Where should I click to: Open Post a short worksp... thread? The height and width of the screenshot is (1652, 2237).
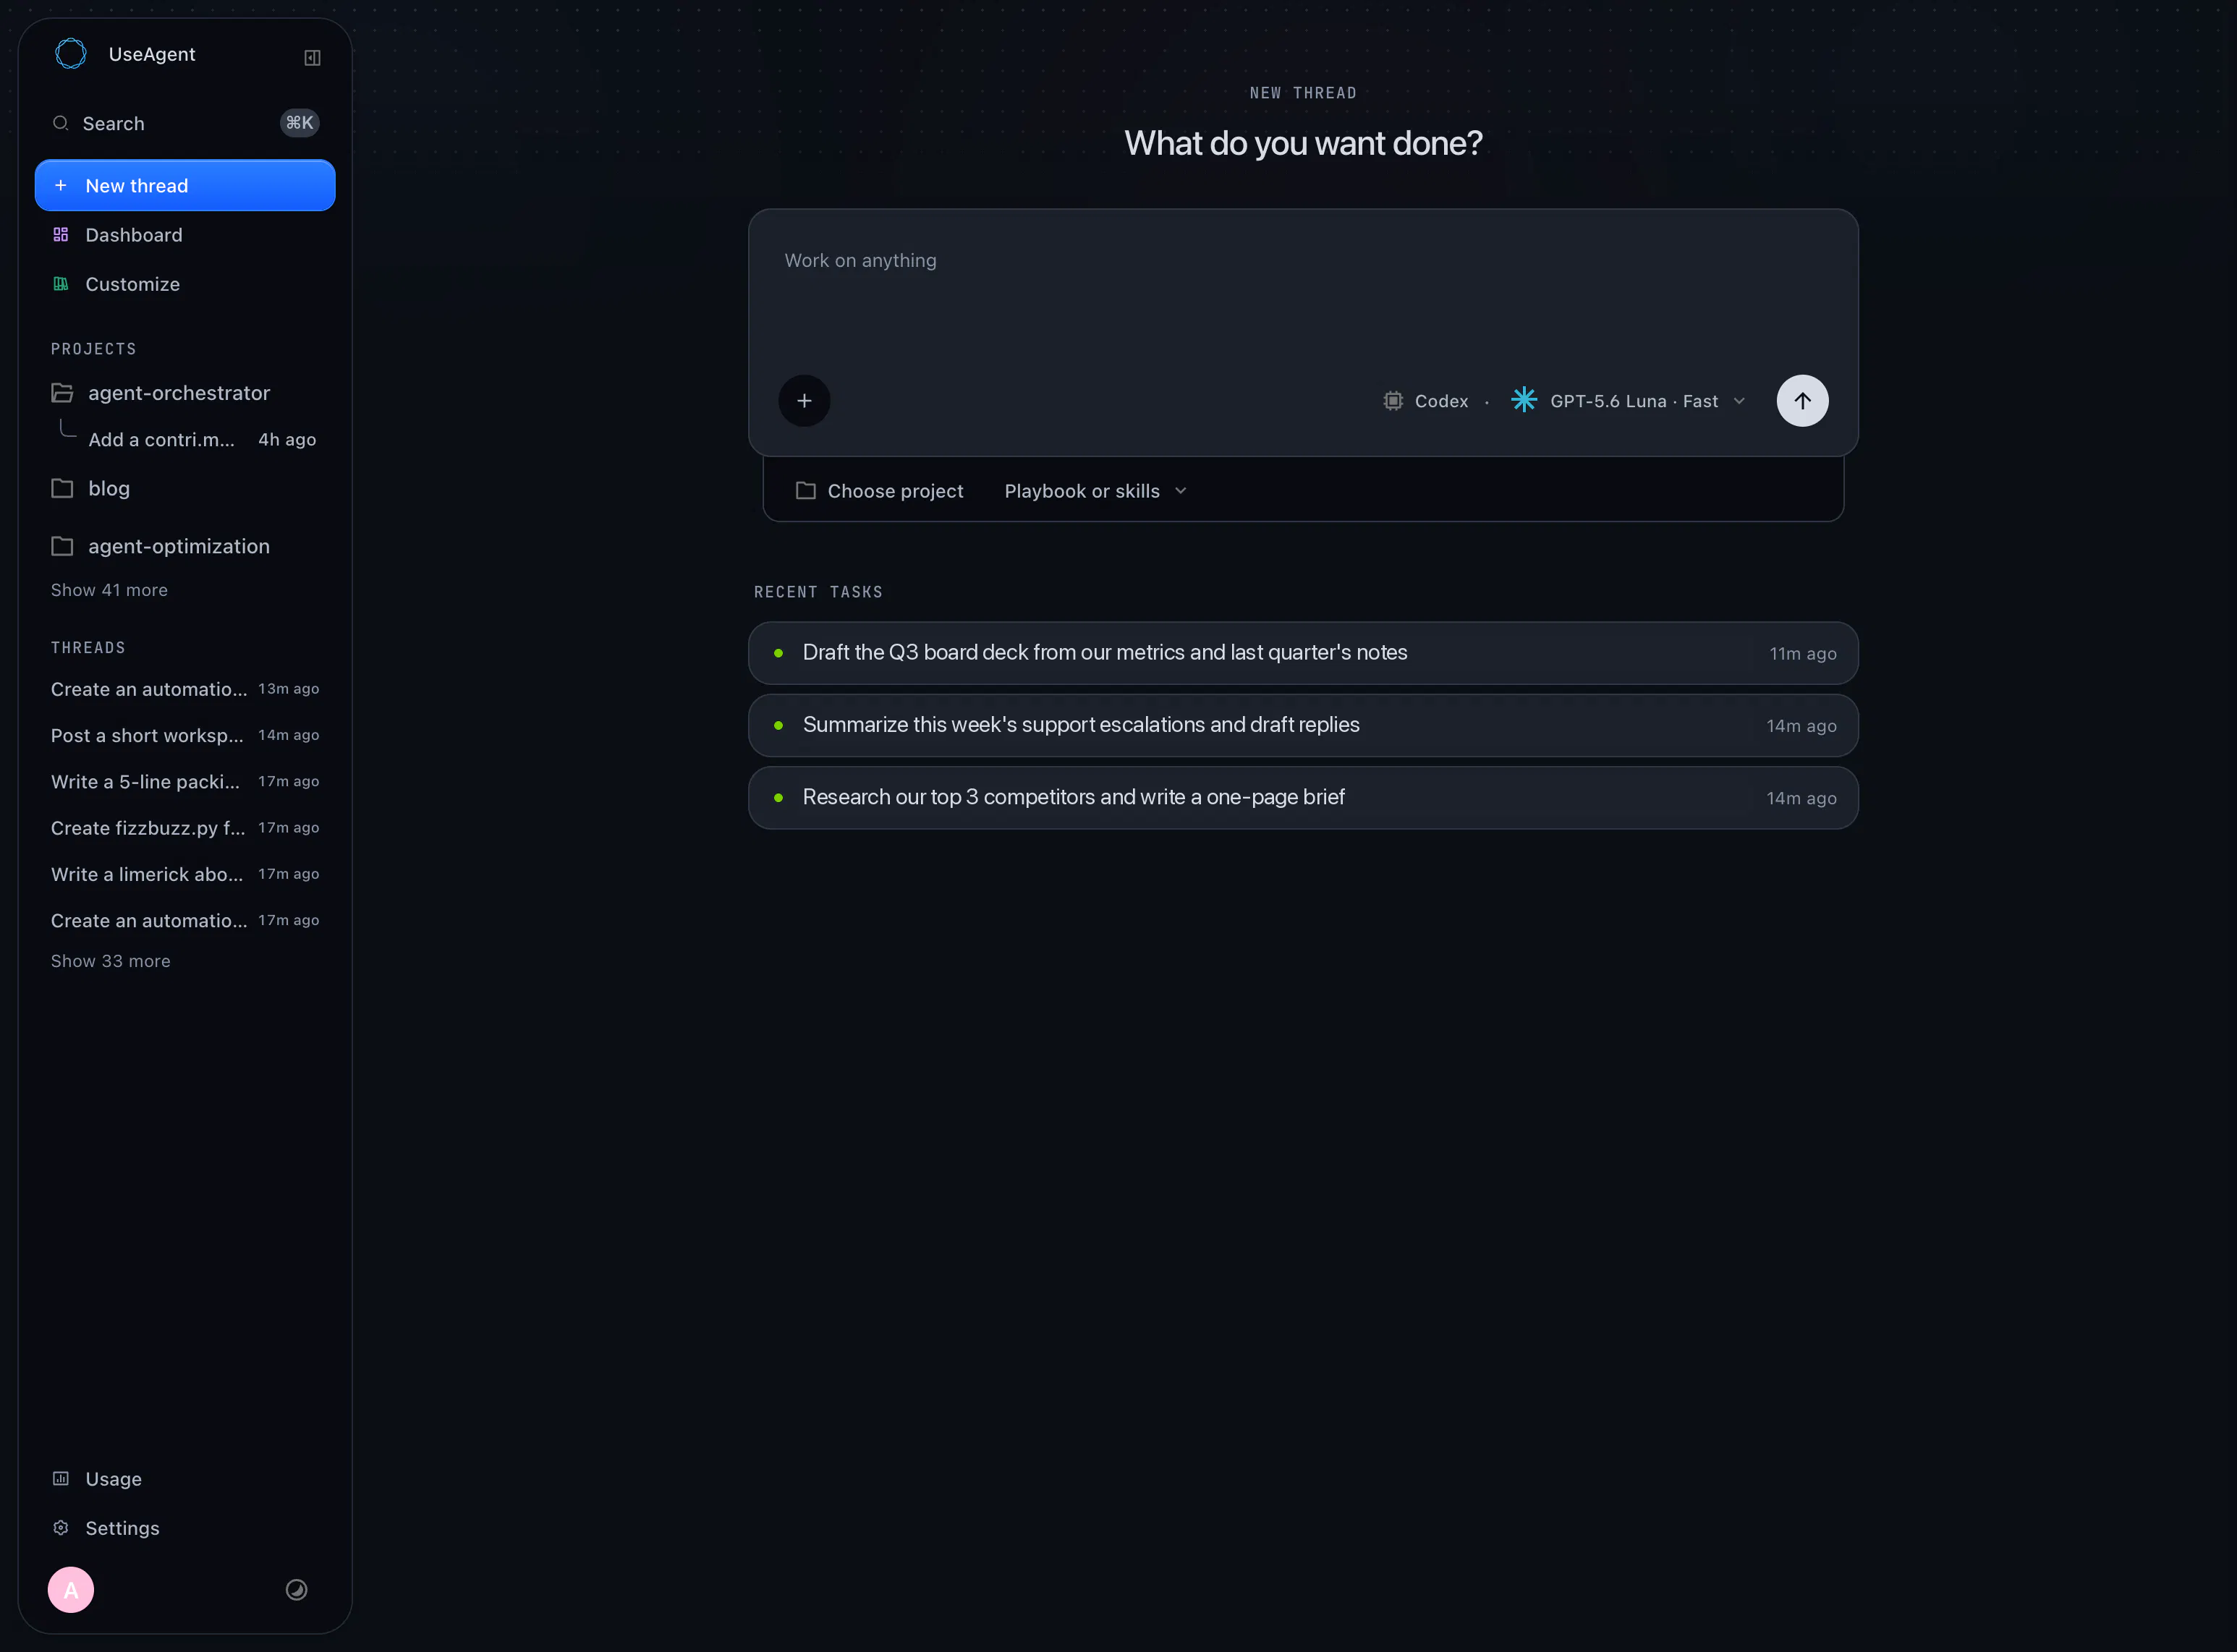[185, 735]
